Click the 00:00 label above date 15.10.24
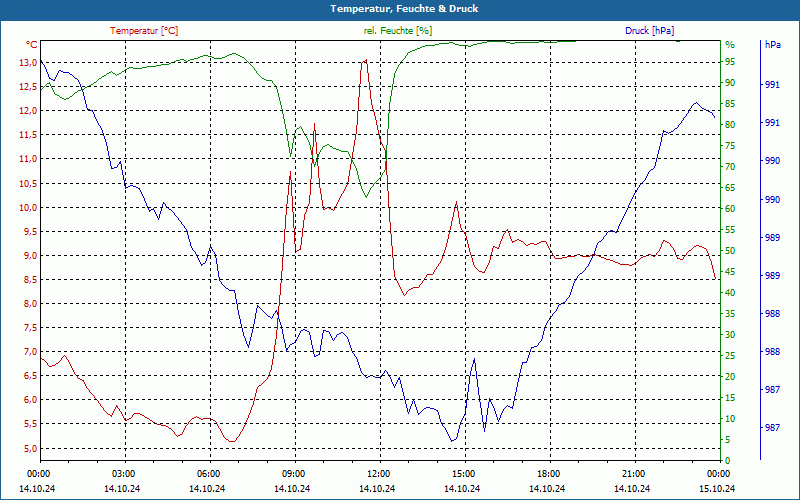This screenshot has width=800, height=500. 718,473
